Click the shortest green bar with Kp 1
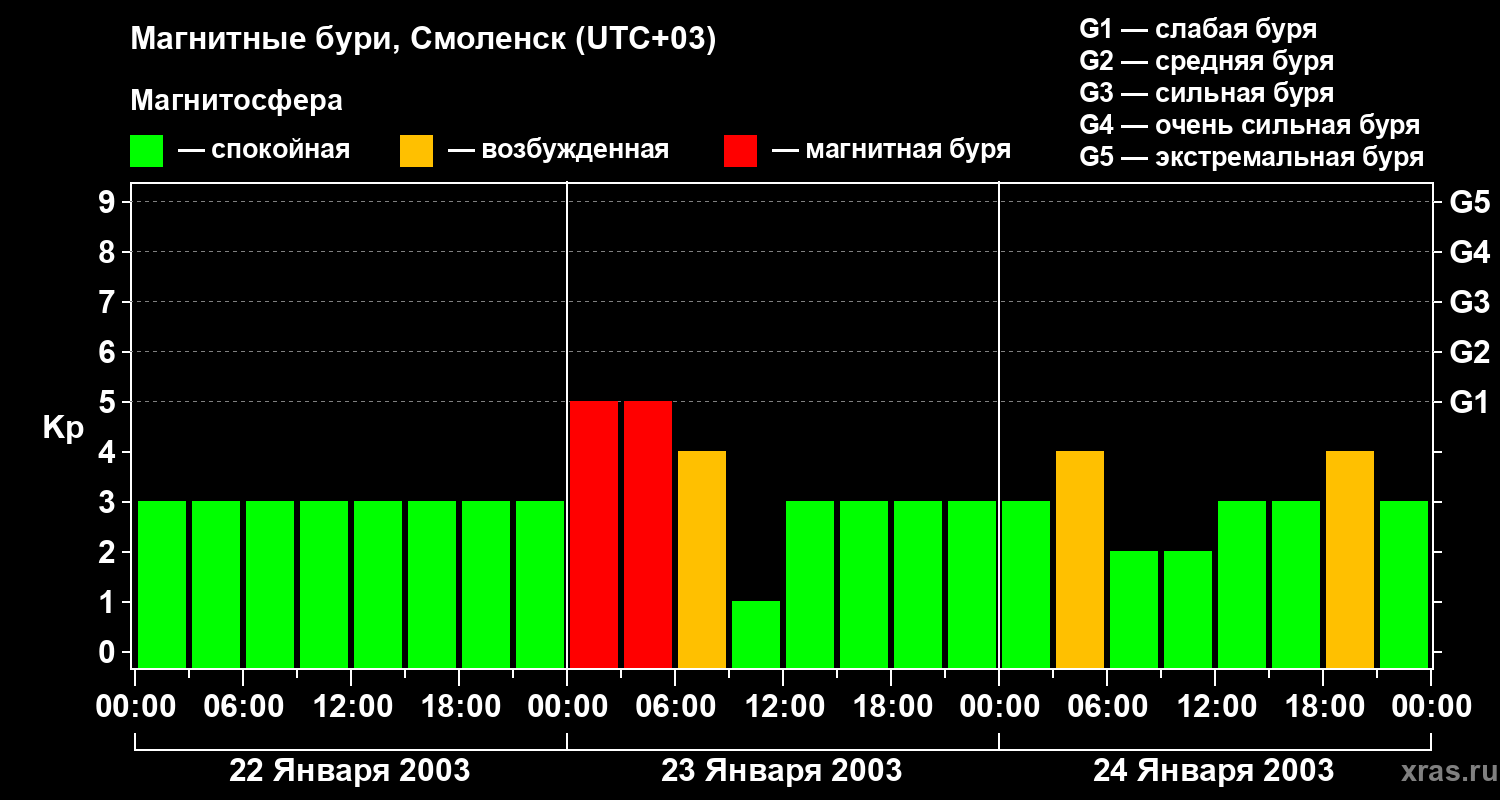The height and width of the screenshot is (800, 1500). pyautogui.click(x=756, y=634)
